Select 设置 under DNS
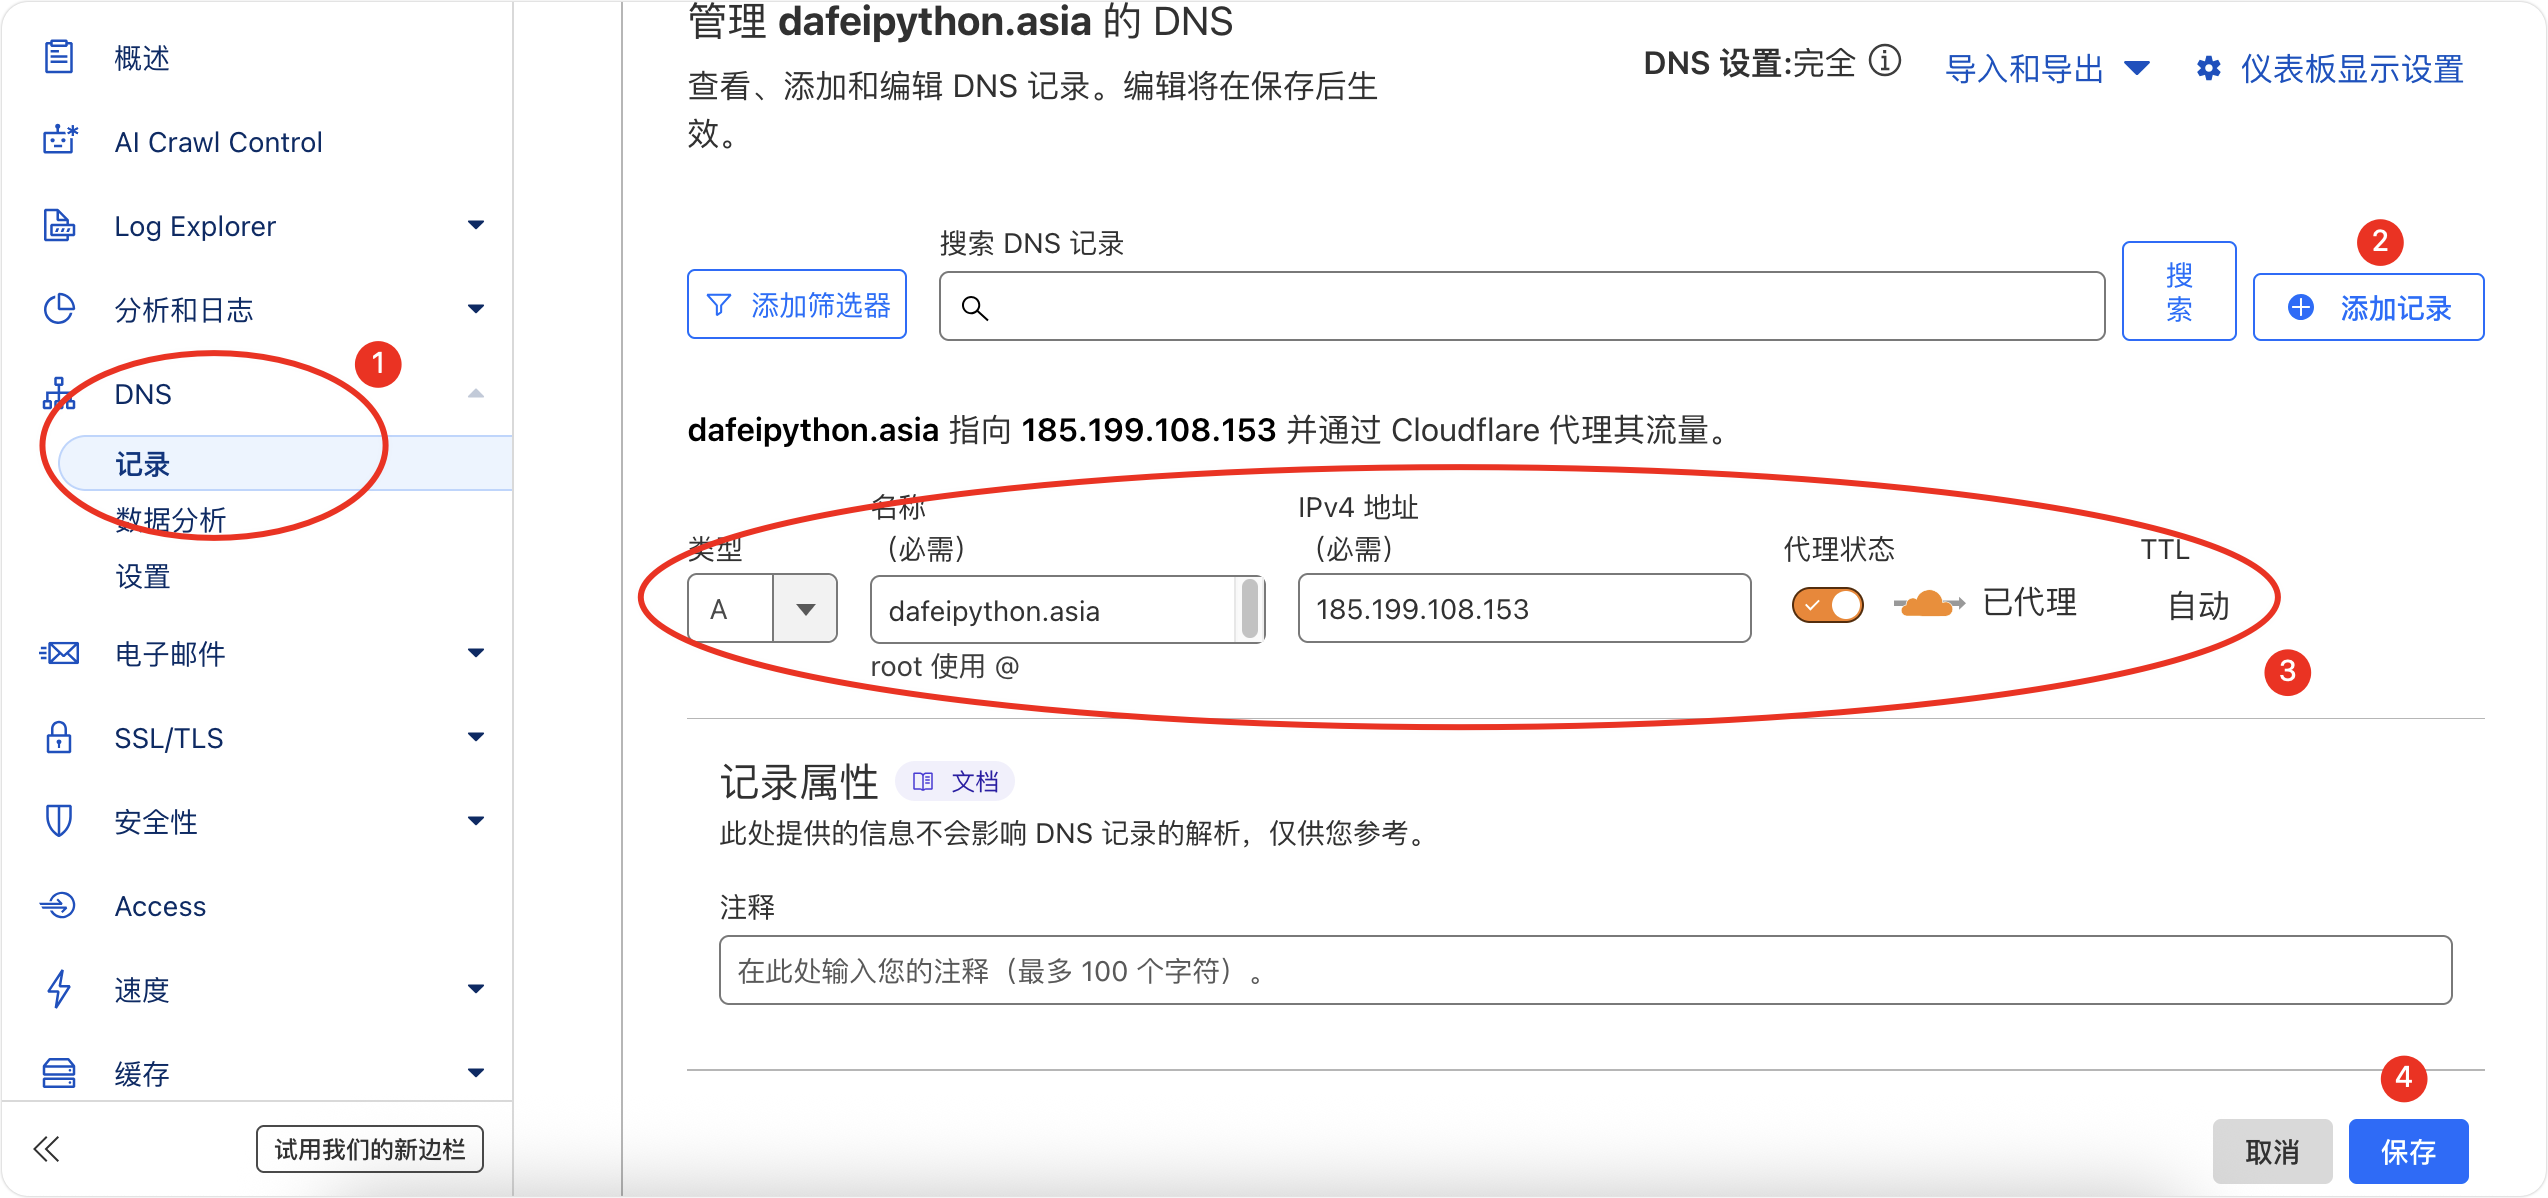This screenshot has height=1198, width=2548. (143, 577)
